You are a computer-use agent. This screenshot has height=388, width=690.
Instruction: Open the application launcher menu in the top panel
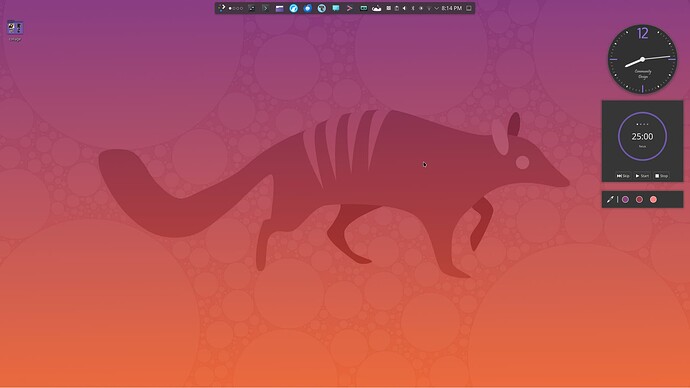point(221,8)
